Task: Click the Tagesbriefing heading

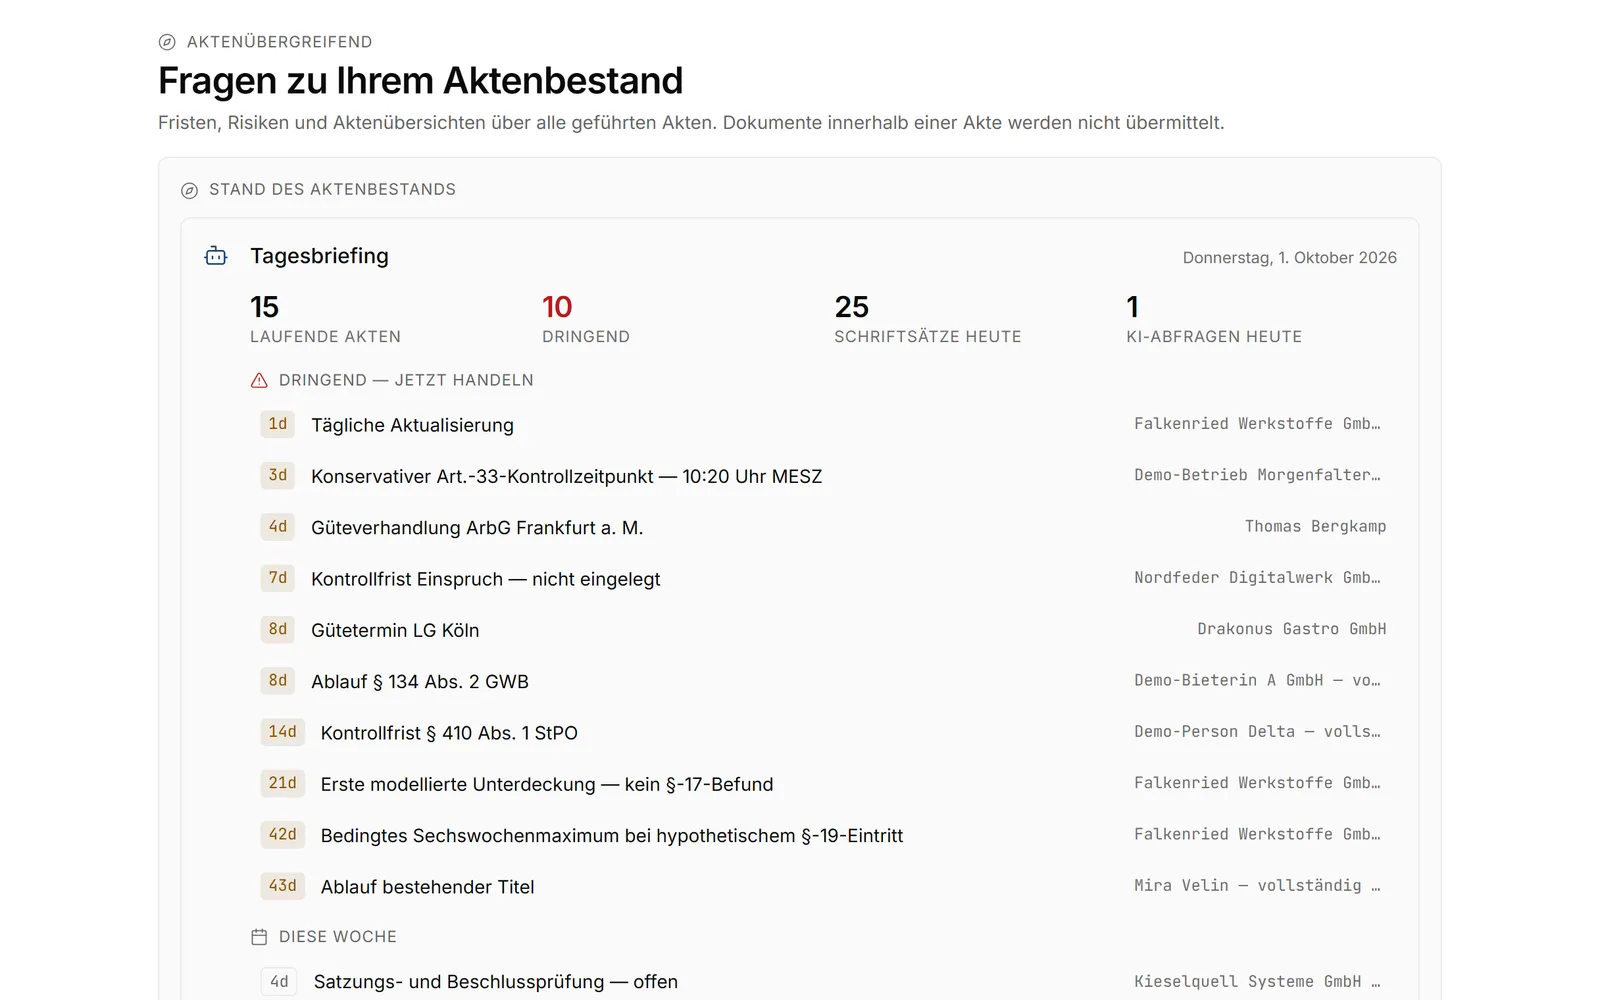Action: point(319,256)
